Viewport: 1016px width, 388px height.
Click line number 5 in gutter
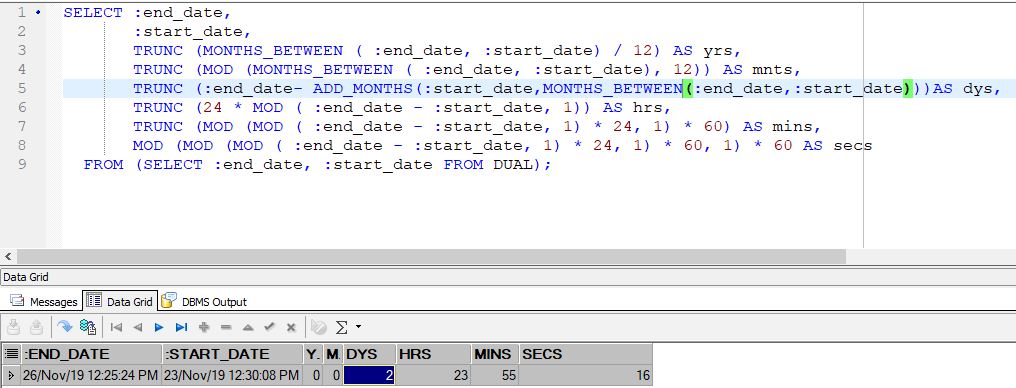tap(22, 88)
